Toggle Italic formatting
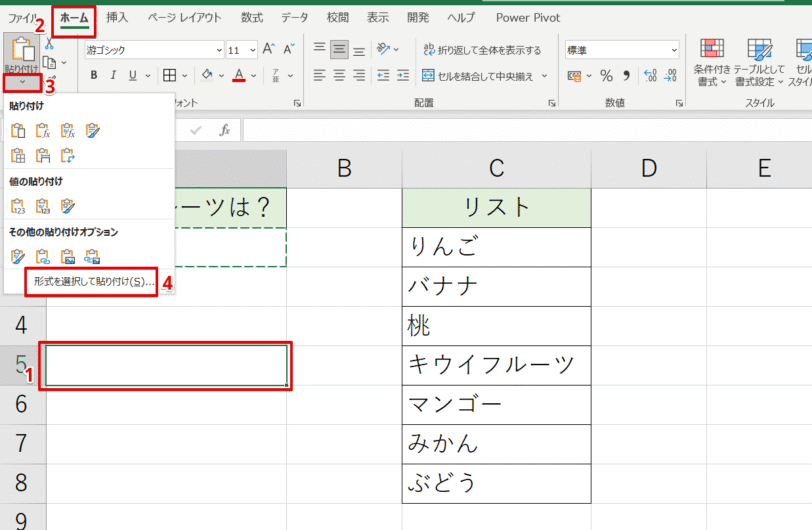Screen dimensions: 812x530 pyautogui.click(x=113, y=75)
